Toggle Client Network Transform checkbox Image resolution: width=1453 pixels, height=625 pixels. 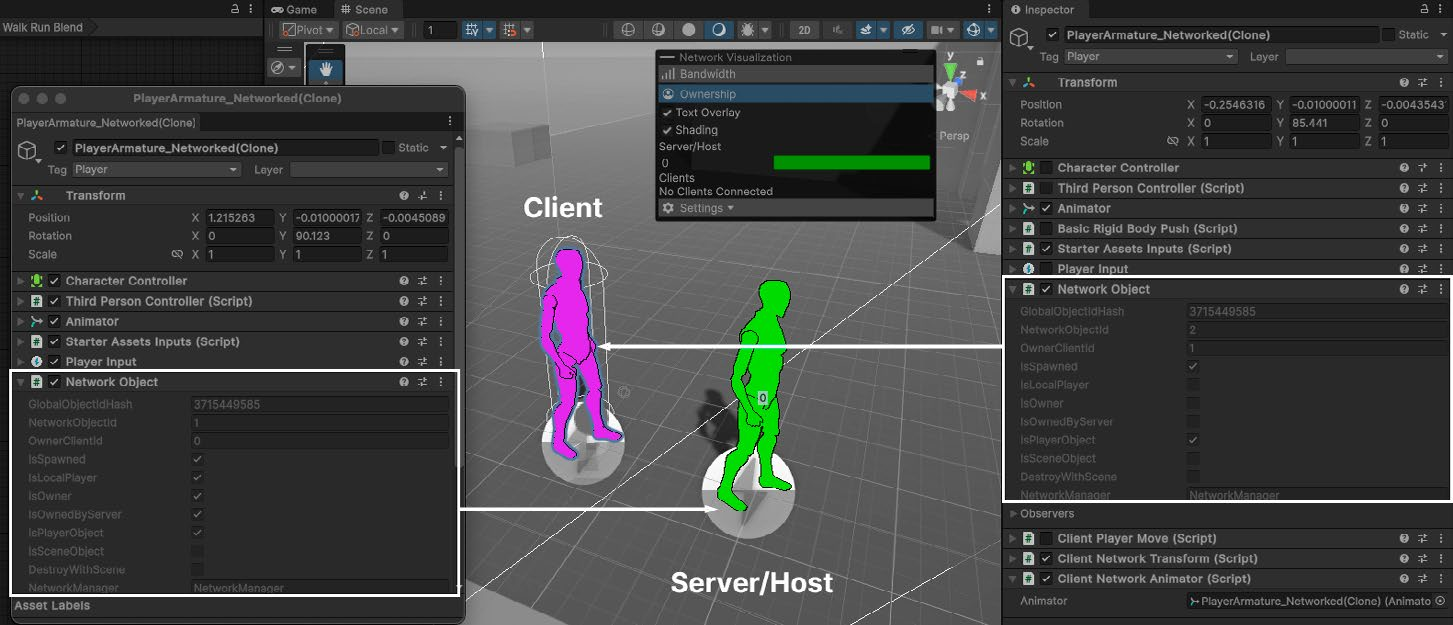tap(1046, 558)
